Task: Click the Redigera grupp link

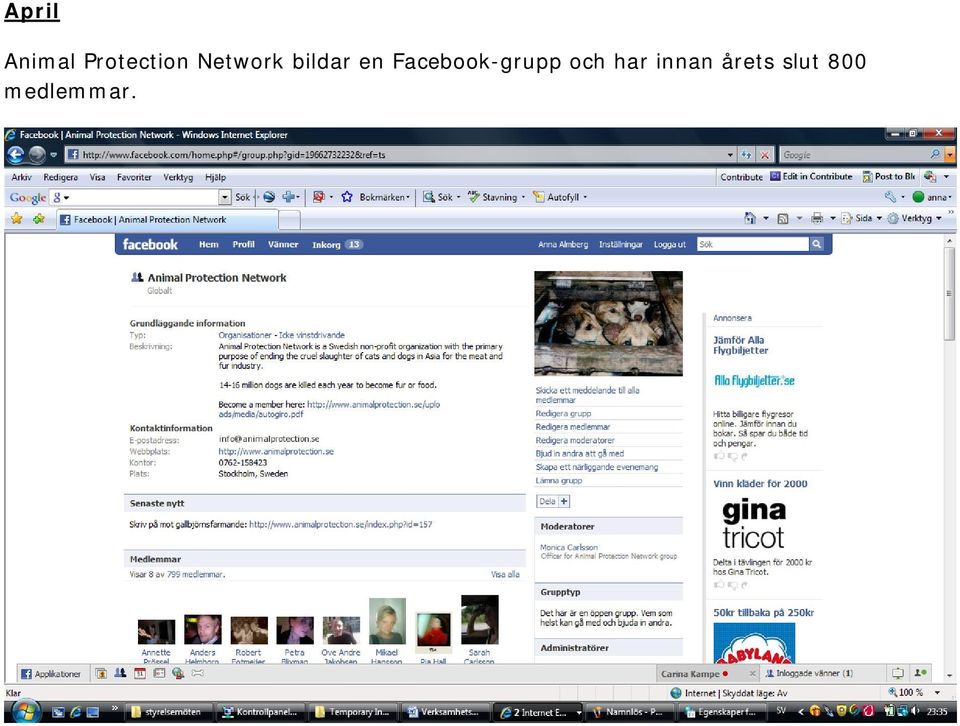Action: (x=563, y=414)
